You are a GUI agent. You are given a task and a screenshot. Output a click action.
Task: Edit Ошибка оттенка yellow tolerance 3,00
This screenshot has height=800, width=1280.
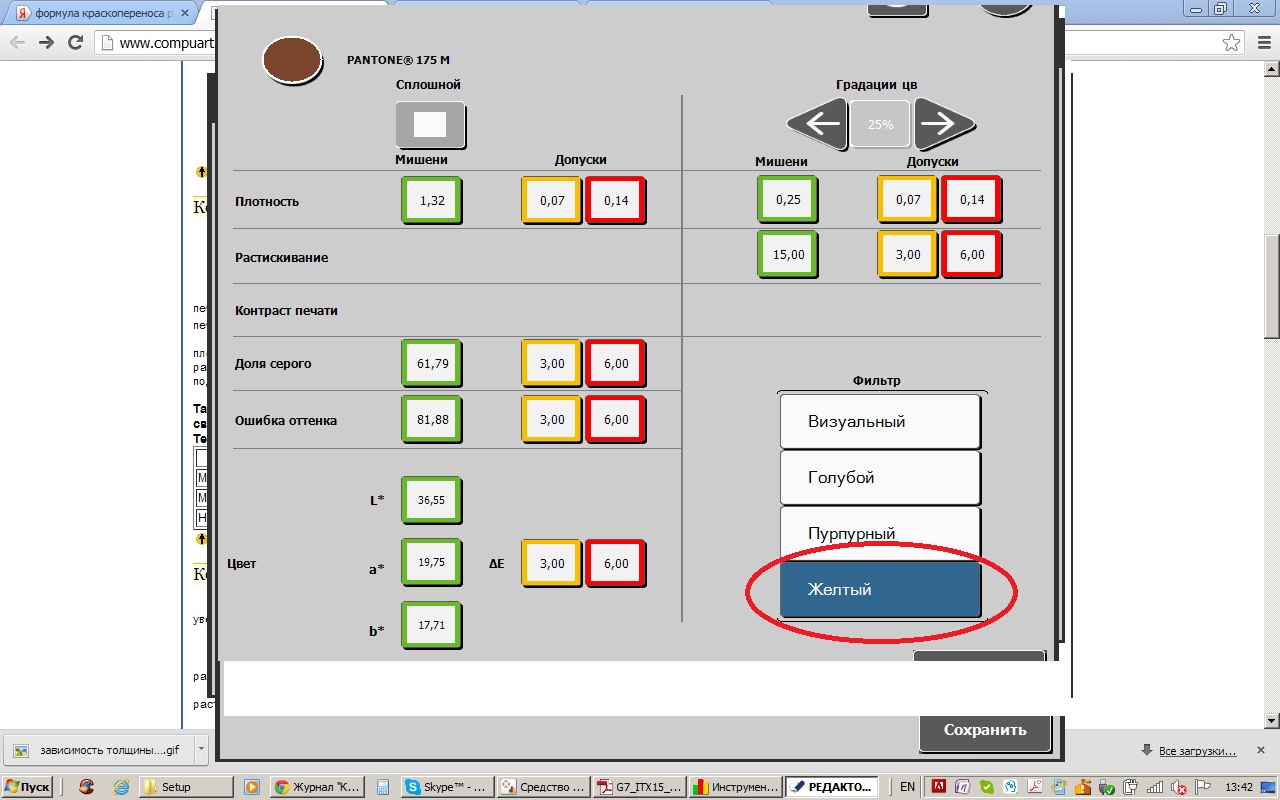pos(551,419)
